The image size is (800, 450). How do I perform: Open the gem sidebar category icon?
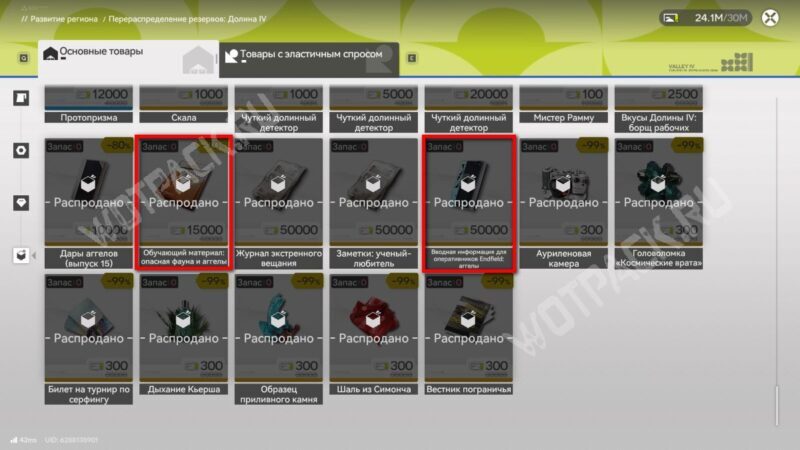pos(21,203)
